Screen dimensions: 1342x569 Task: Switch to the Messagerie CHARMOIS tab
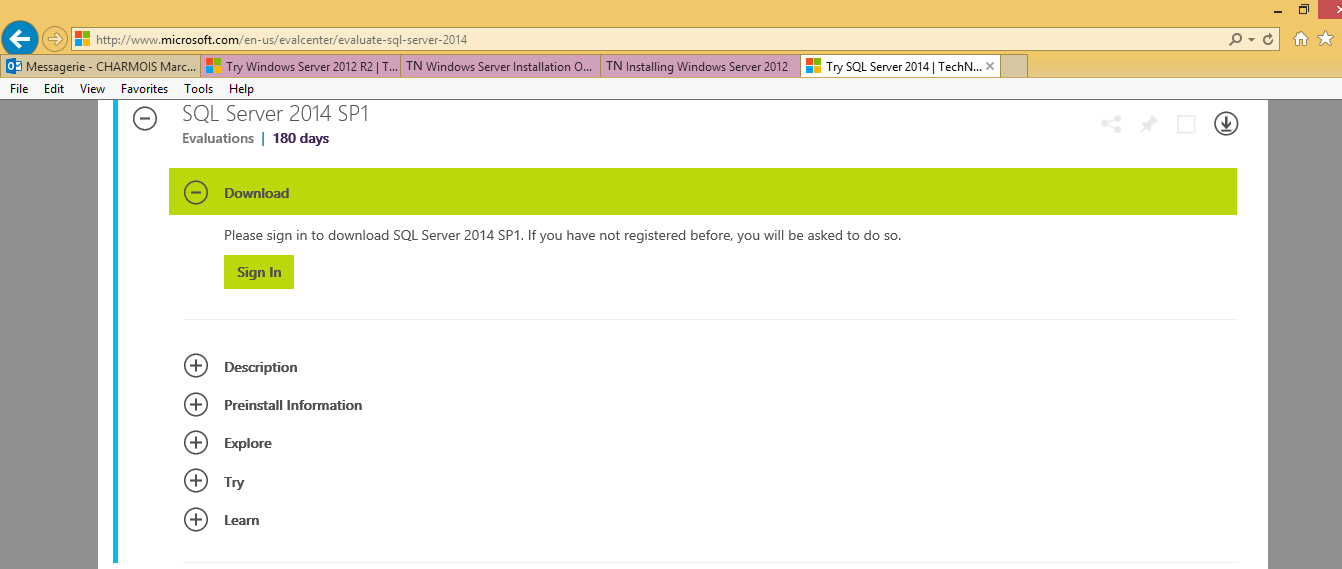(100, 67)
